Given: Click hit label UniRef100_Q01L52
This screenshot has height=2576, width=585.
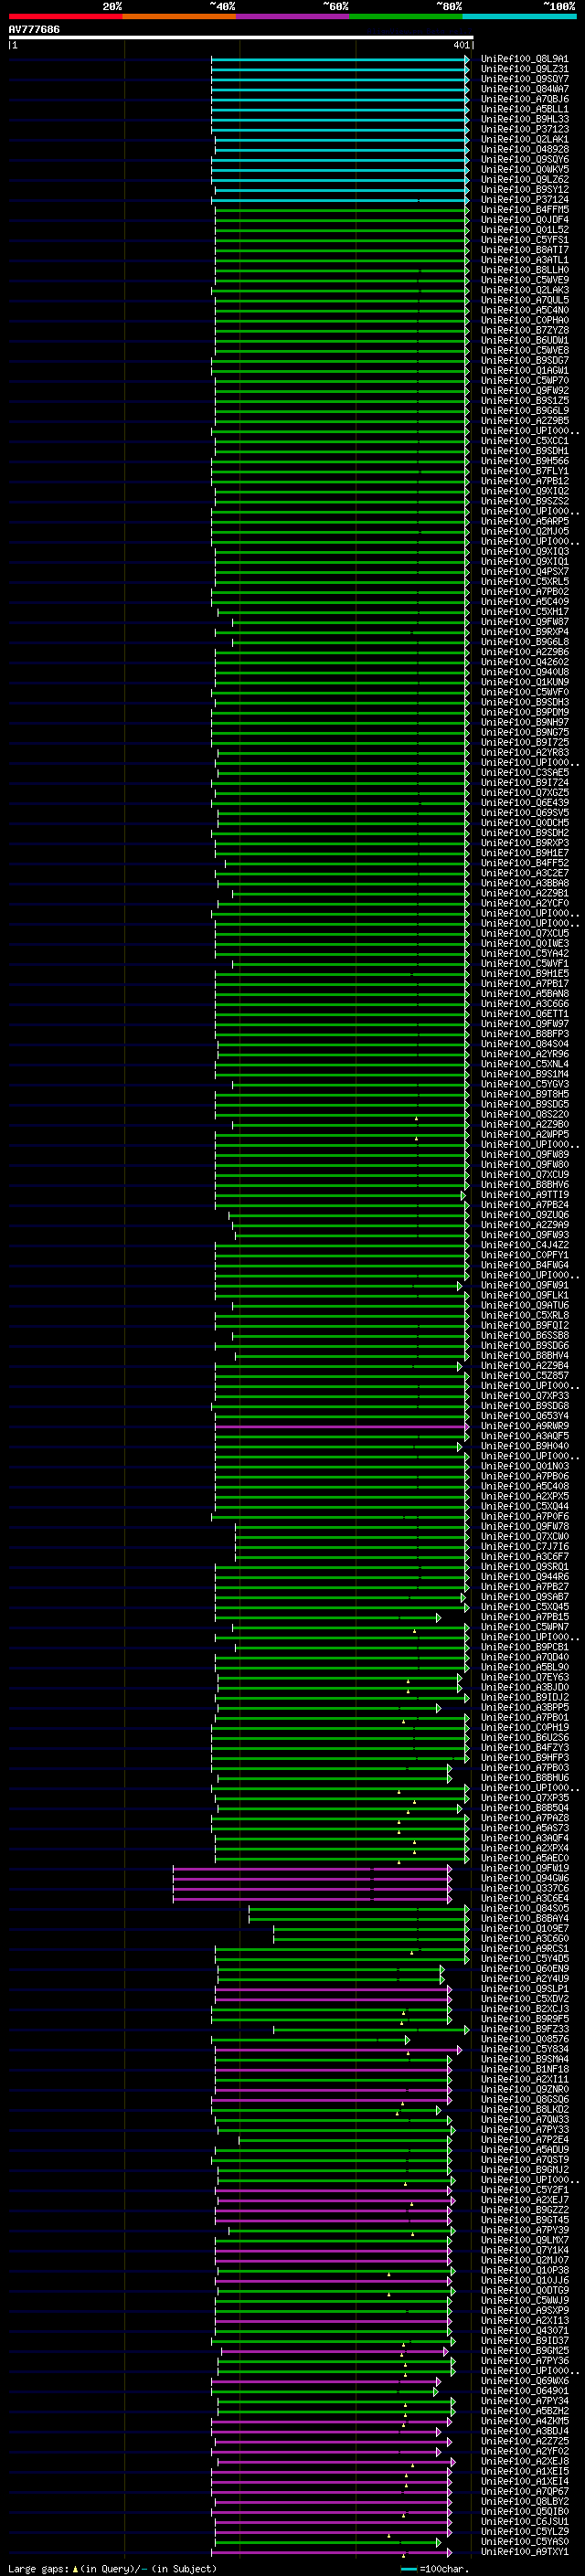Looking at the screenshot, I should click(x=525, y=229).
